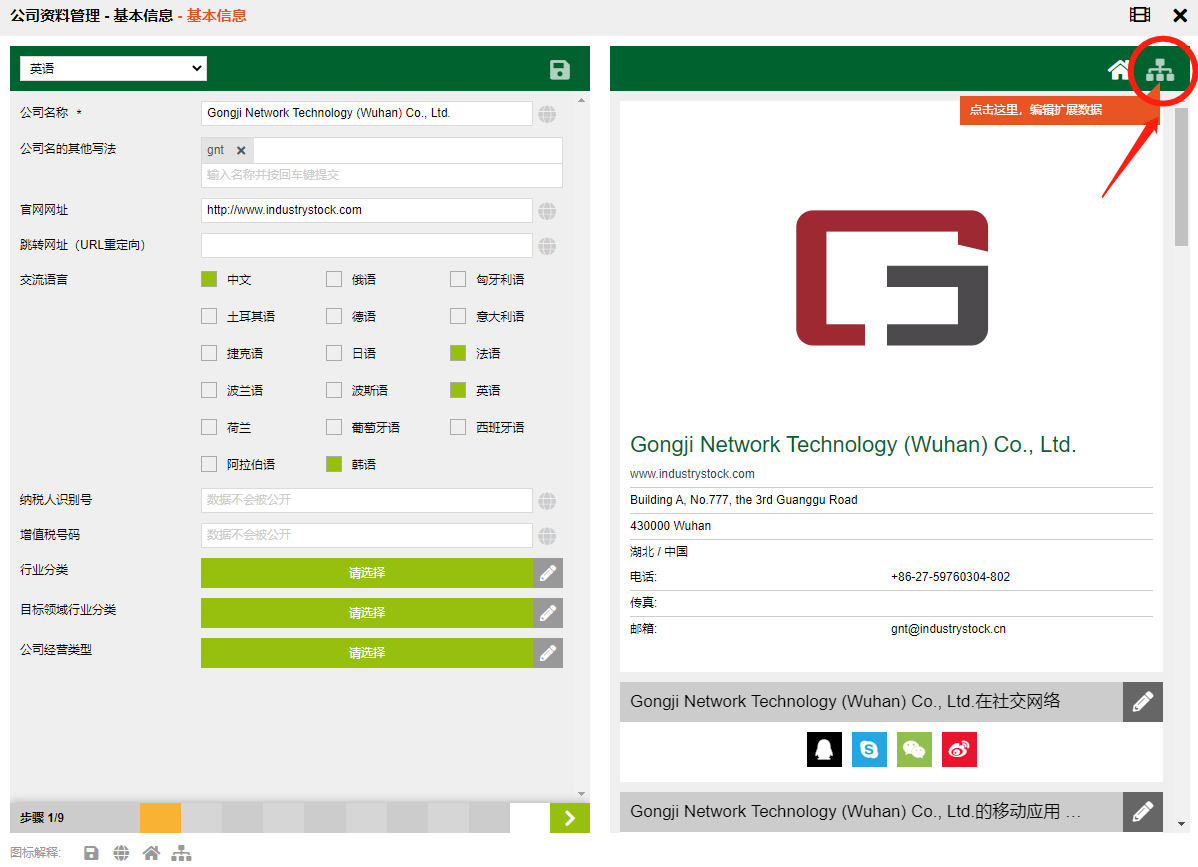
Task: Click the orange step 1 progress segment
Action: coord(160,818)
